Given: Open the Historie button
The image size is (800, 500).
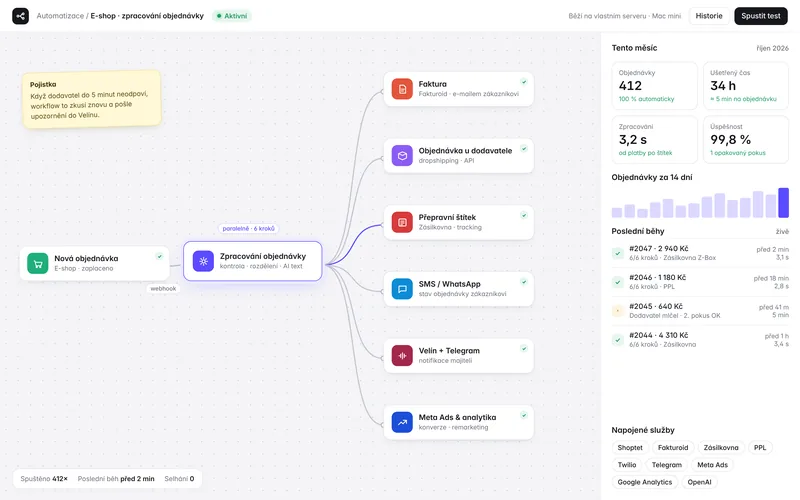Looking at the screenshot, I should pyautogui.click(x=709, y=16).
